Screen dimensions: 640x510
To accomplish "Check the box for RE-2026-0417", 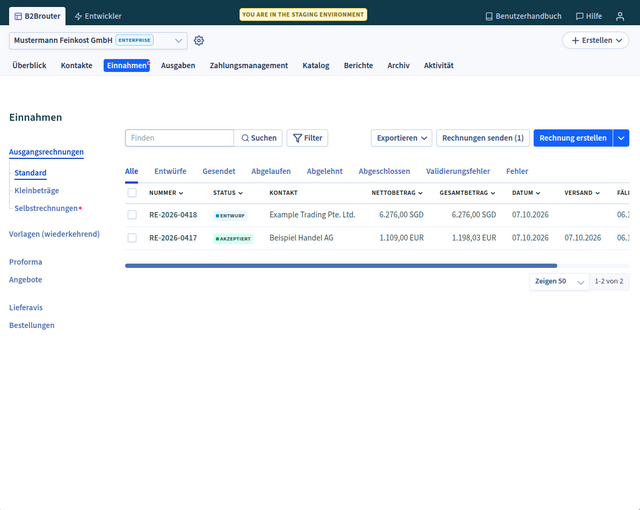I will click(x=132, y=238).
